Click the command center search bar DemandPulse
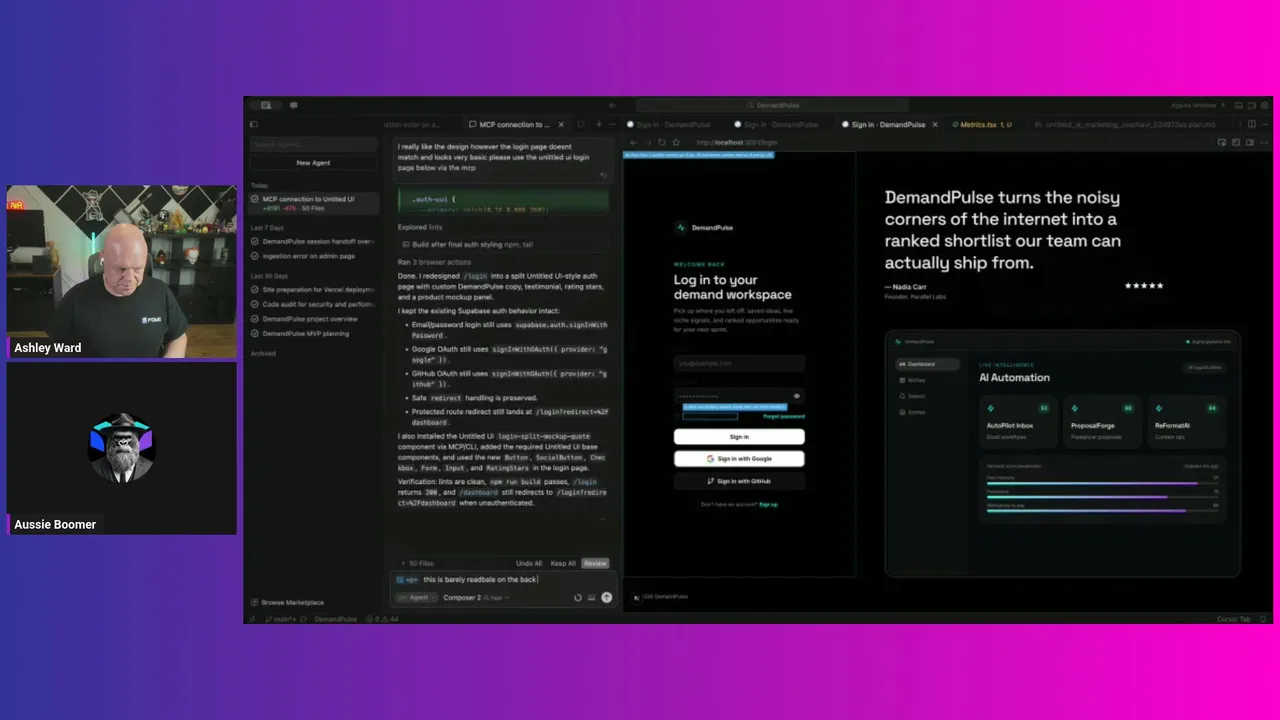This screenshot has height=720, width=1280. [x=772, y=105]
